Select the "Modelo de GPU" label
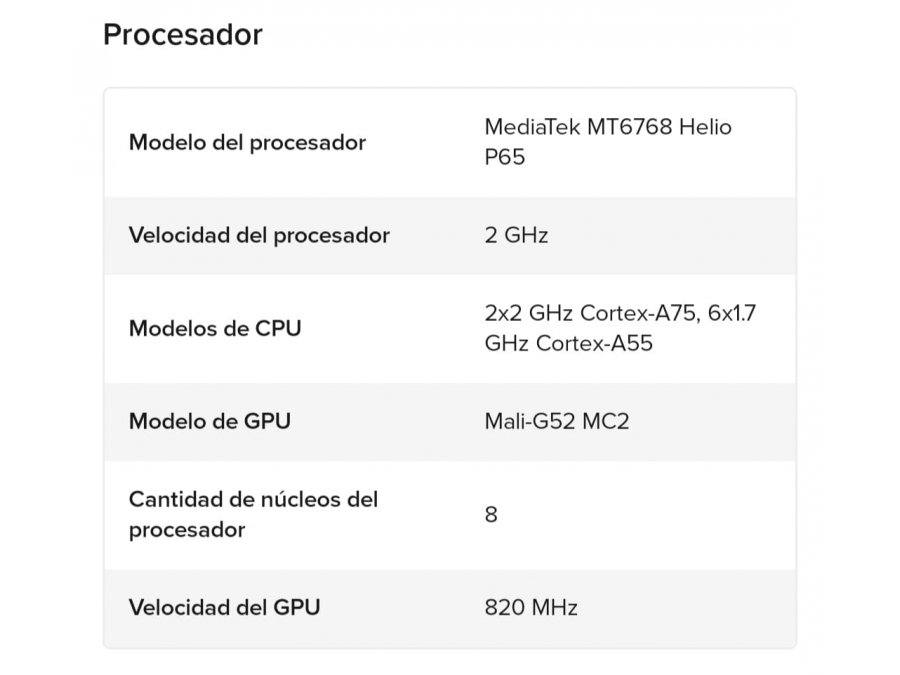Viewport: 900px width, 675px height. point(210,421)
